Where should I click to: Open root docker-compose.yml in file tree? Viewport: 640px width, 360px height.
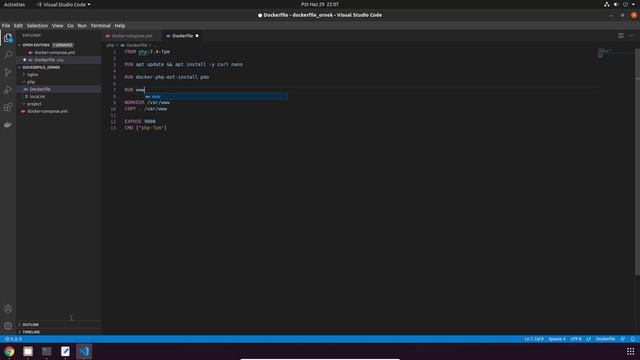pyautogui.click(x=47, y=111)
